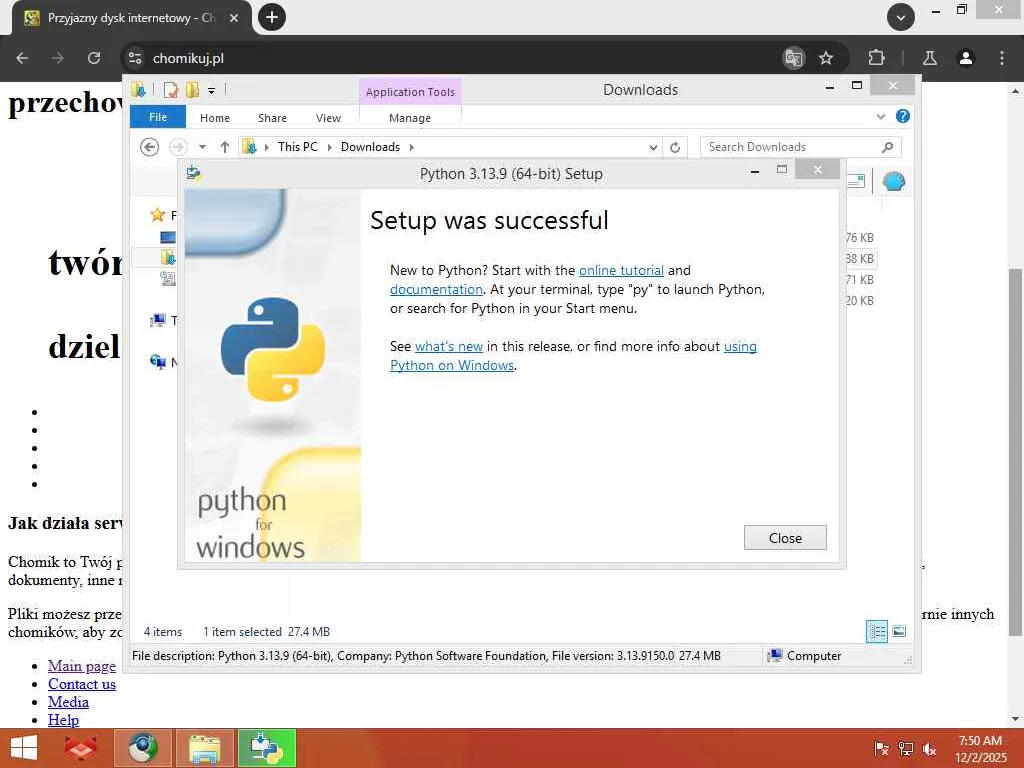Click the Properties quick access icon
Image resolution: width=1024 pixels, height=768 pixels.
[170, 90]
